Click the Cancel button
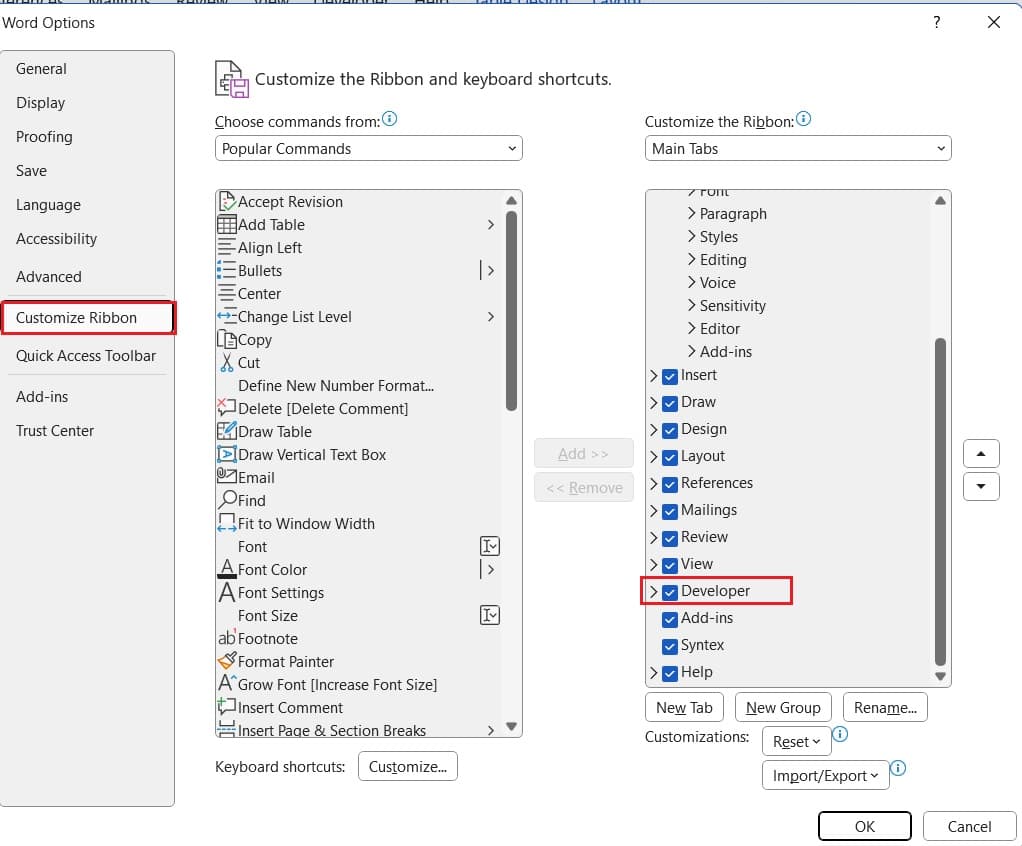 (969, 826)
